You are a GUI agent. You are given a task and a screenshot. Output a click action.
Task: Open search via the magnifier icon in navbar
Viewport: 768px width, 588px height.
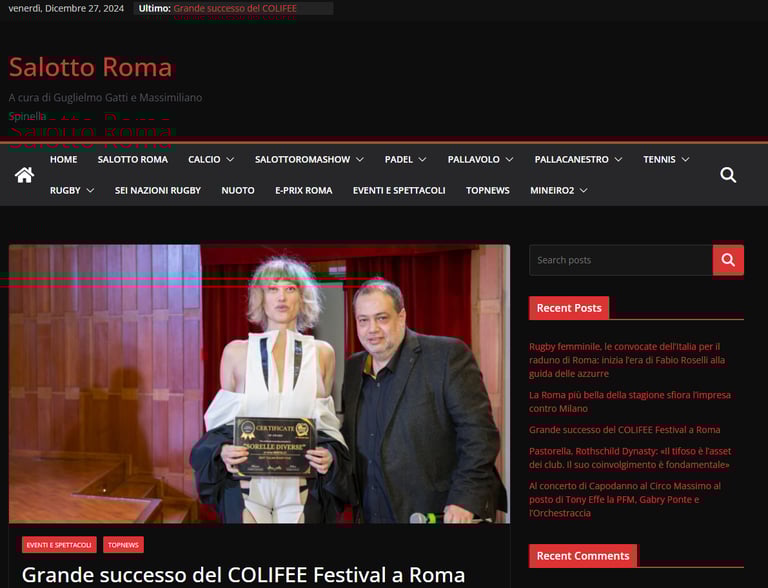click(x=728, y=175)
